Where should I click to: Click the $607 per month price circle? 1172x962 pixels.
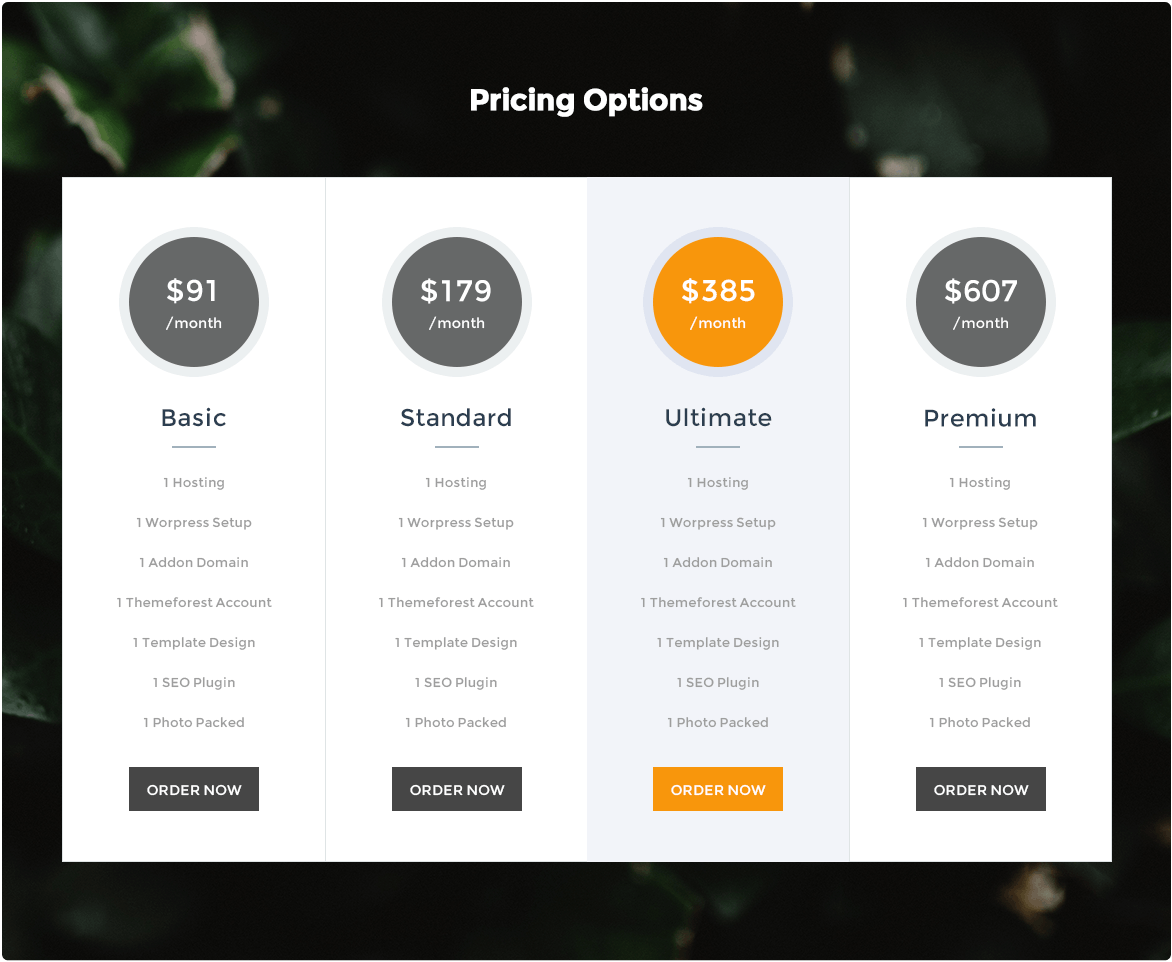[981, 302]
